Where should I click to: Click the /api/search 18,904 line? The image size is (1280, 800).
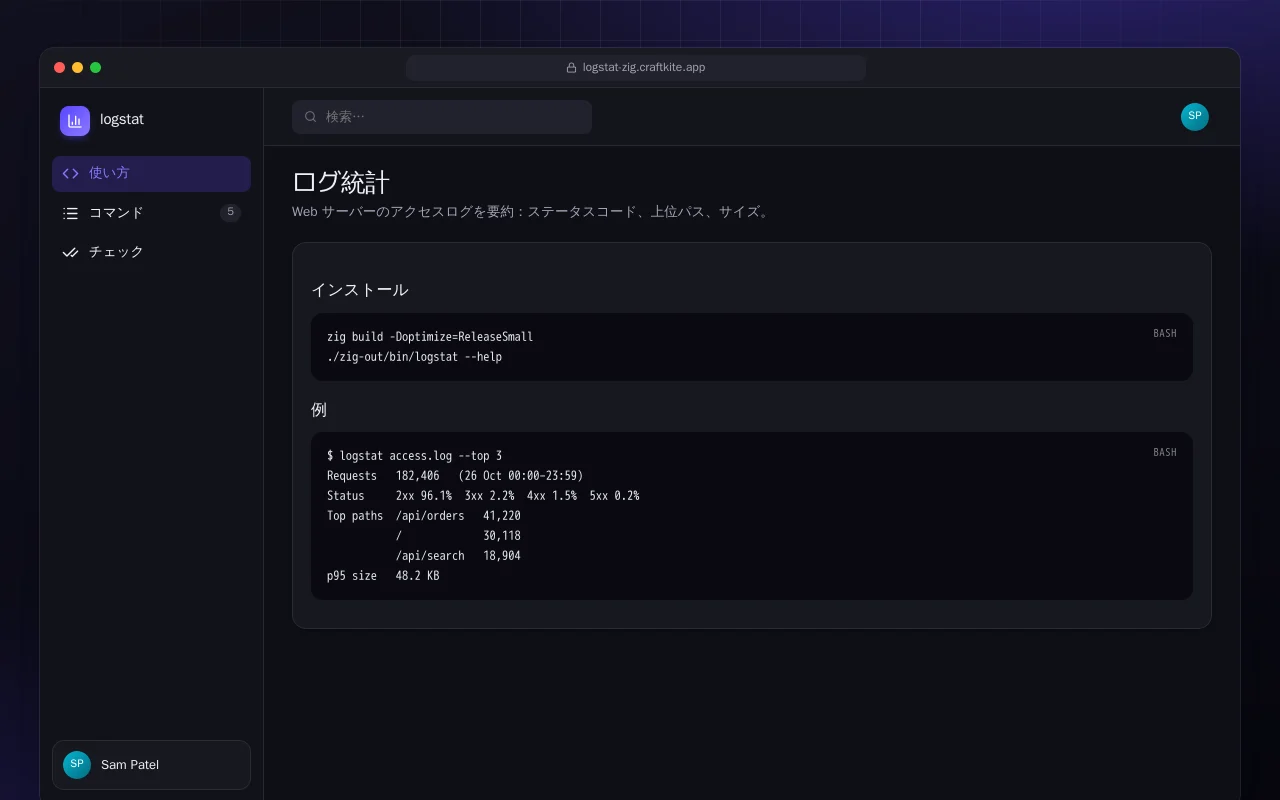click(x=458, y=556)
